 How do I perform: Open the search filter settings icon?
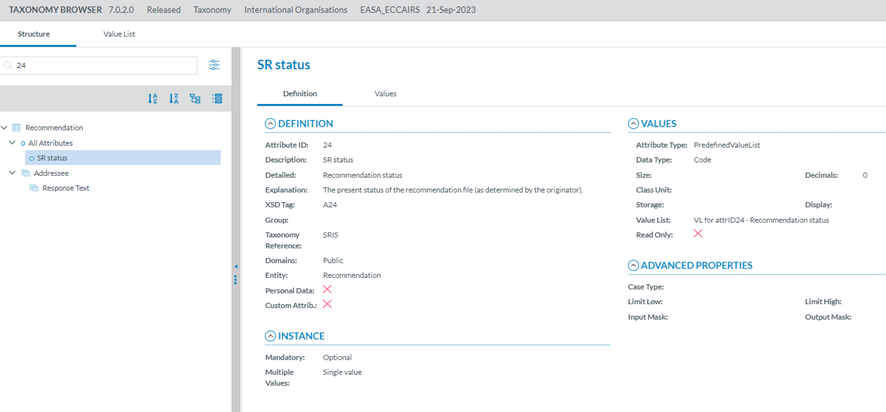(x=215, y=65)
